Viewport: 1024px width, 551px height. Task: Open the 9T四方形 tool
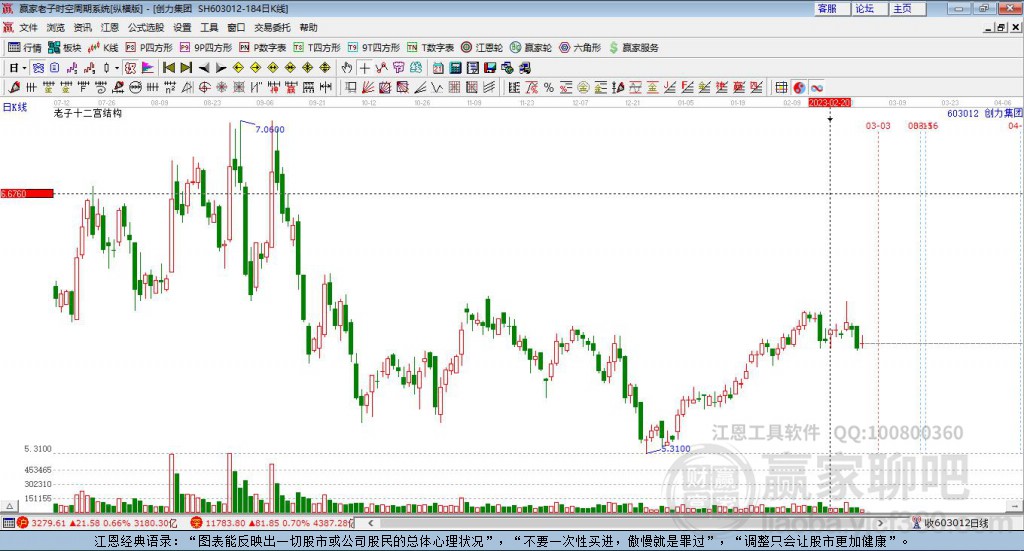[x=374, y=48]
